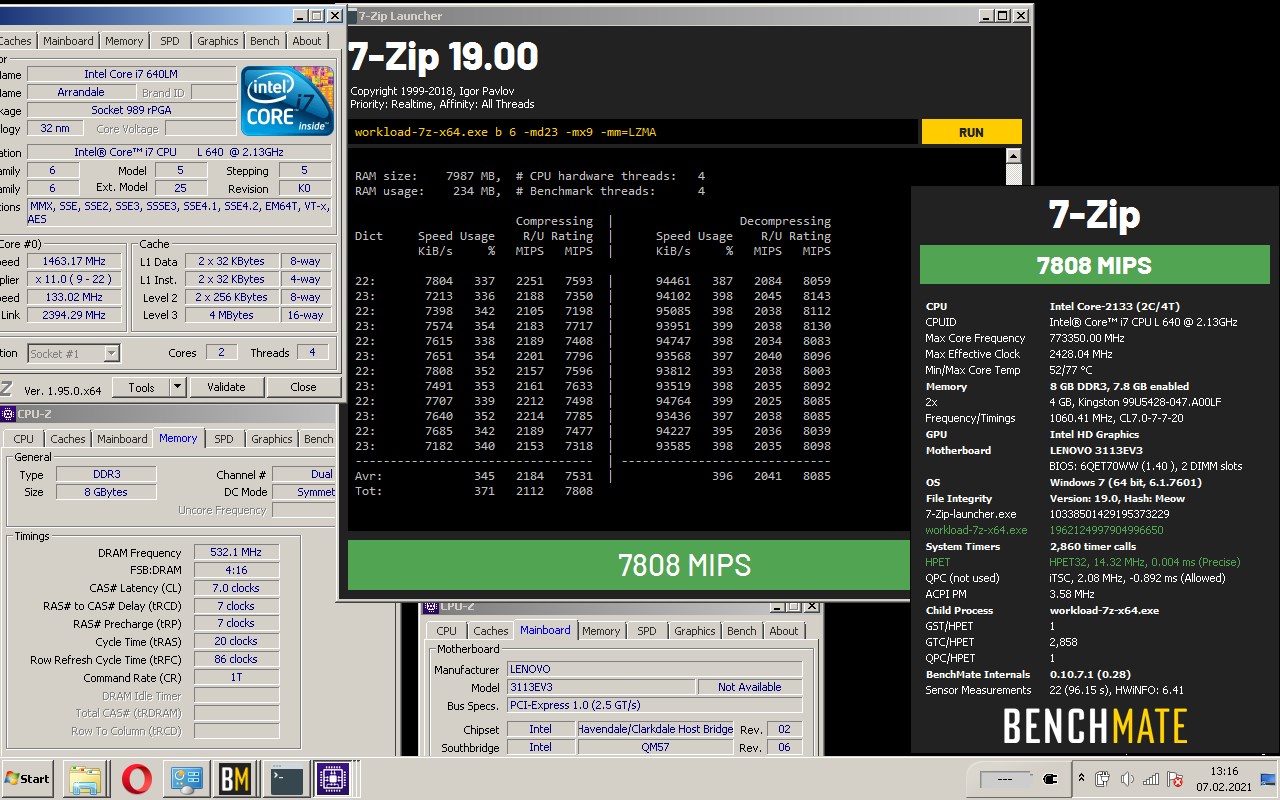Open the control panel style taskbar icon

pyautogui.click(x=186, y=778)
